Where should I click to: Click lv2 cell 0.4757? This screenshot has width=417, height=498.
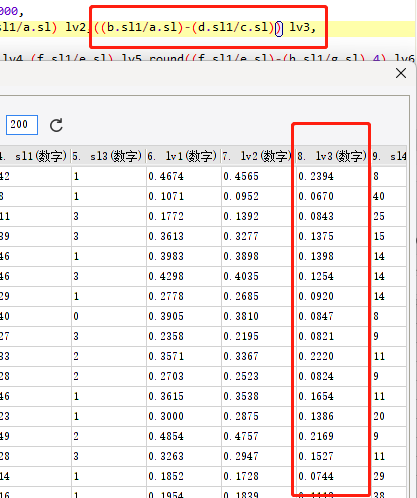click(258, 436)
